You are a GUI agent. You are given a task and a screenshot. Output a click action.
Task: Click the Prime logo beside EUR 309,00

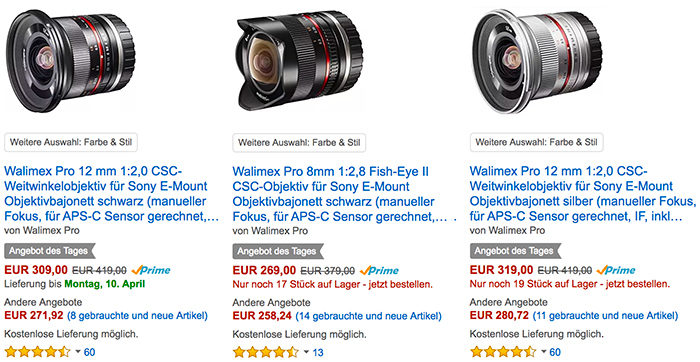pyautogui.click(x=151, y=270)
